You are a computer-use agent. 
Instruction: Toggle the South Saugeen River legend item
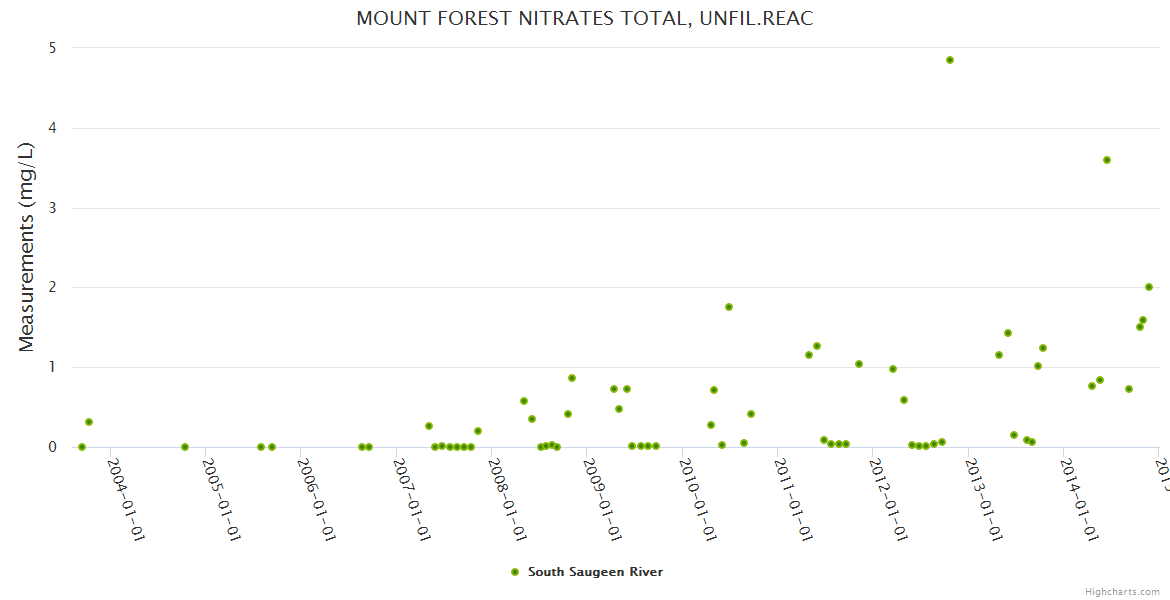pos(594,572)
